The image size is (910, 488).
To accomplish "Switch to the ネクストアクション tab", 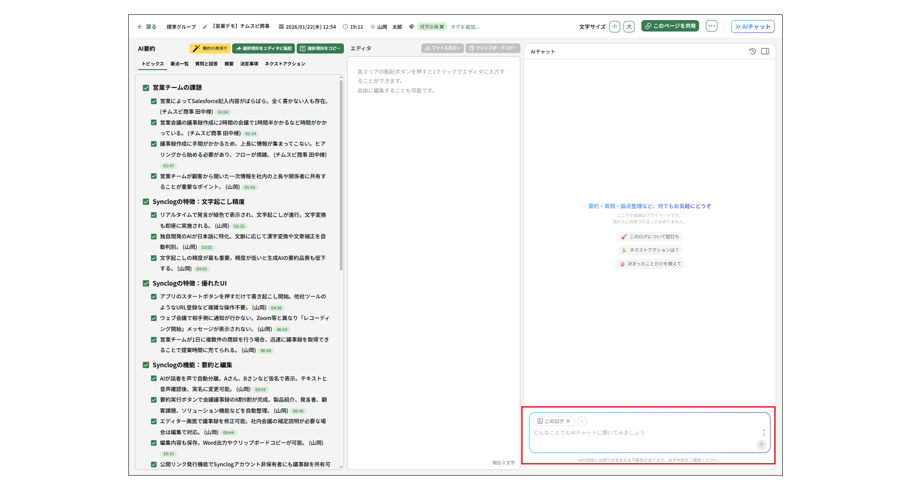I will [x=284, y=64].
